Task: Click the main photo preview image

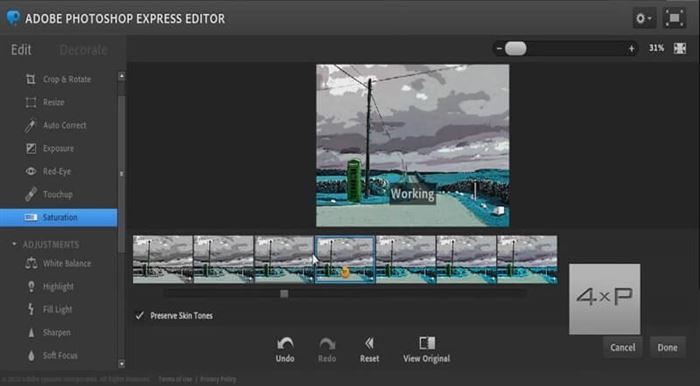Action: click(x=412, y=145)
